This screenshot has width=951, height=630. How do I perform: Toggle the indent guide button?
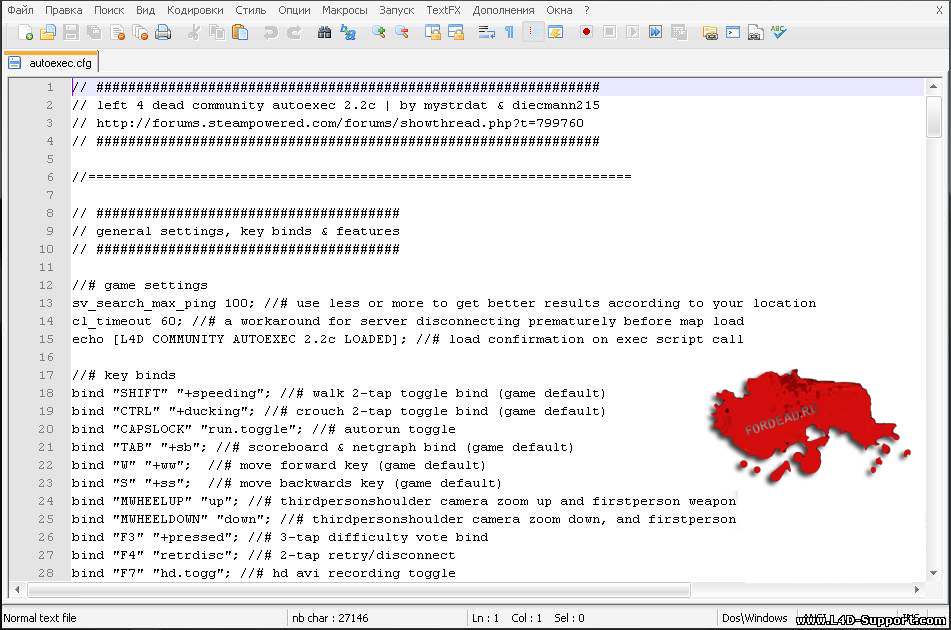[x=532, y=32]
